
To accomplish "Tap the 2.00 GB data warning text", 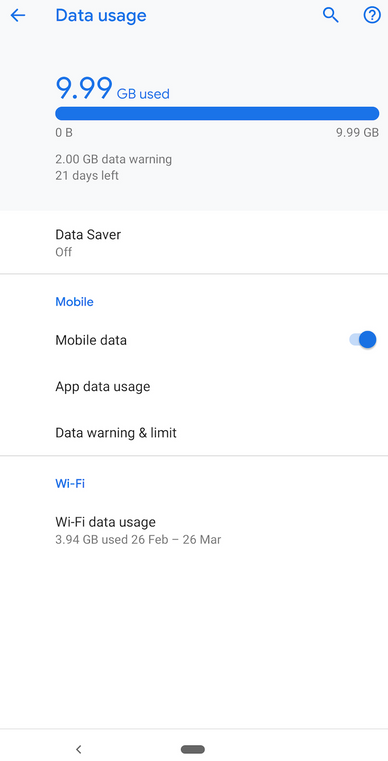I will point(114,159).
